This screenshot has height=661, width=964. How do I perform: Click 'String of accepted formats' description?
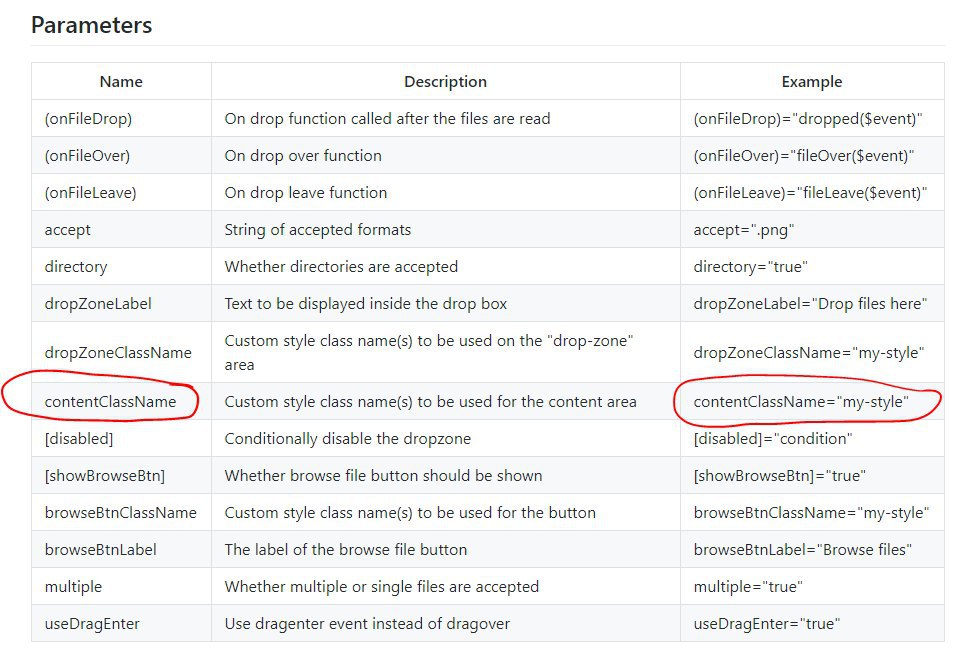[x=318, y=230]
